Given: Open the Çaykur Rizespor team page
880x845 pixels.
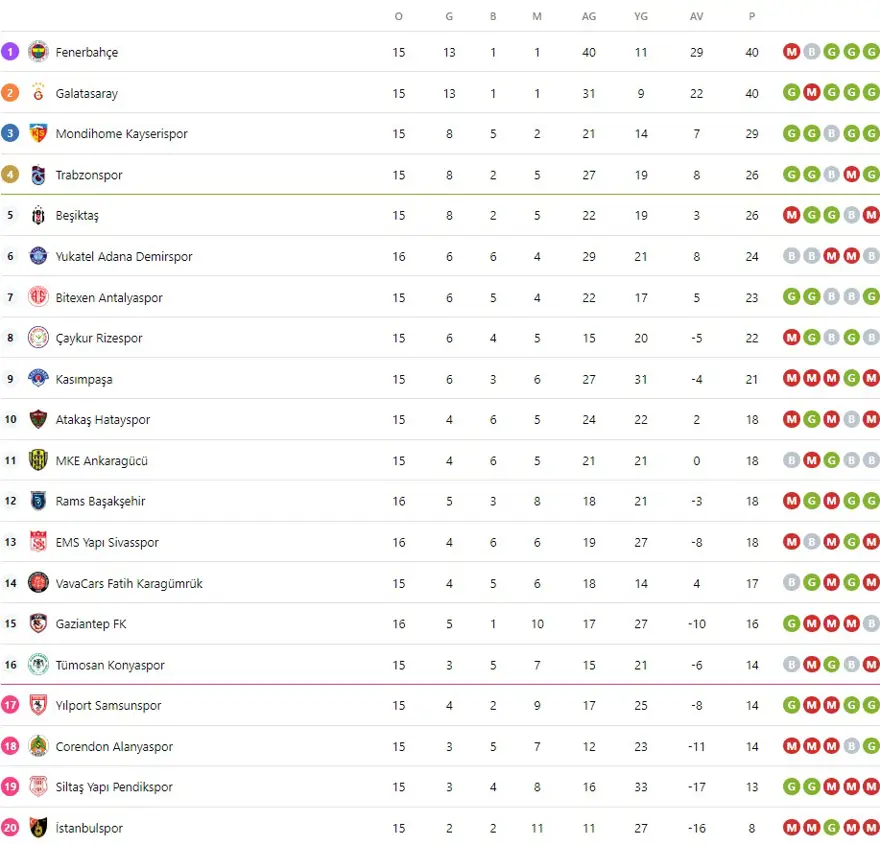Looking at the screenshot, I should coord(98,338).
